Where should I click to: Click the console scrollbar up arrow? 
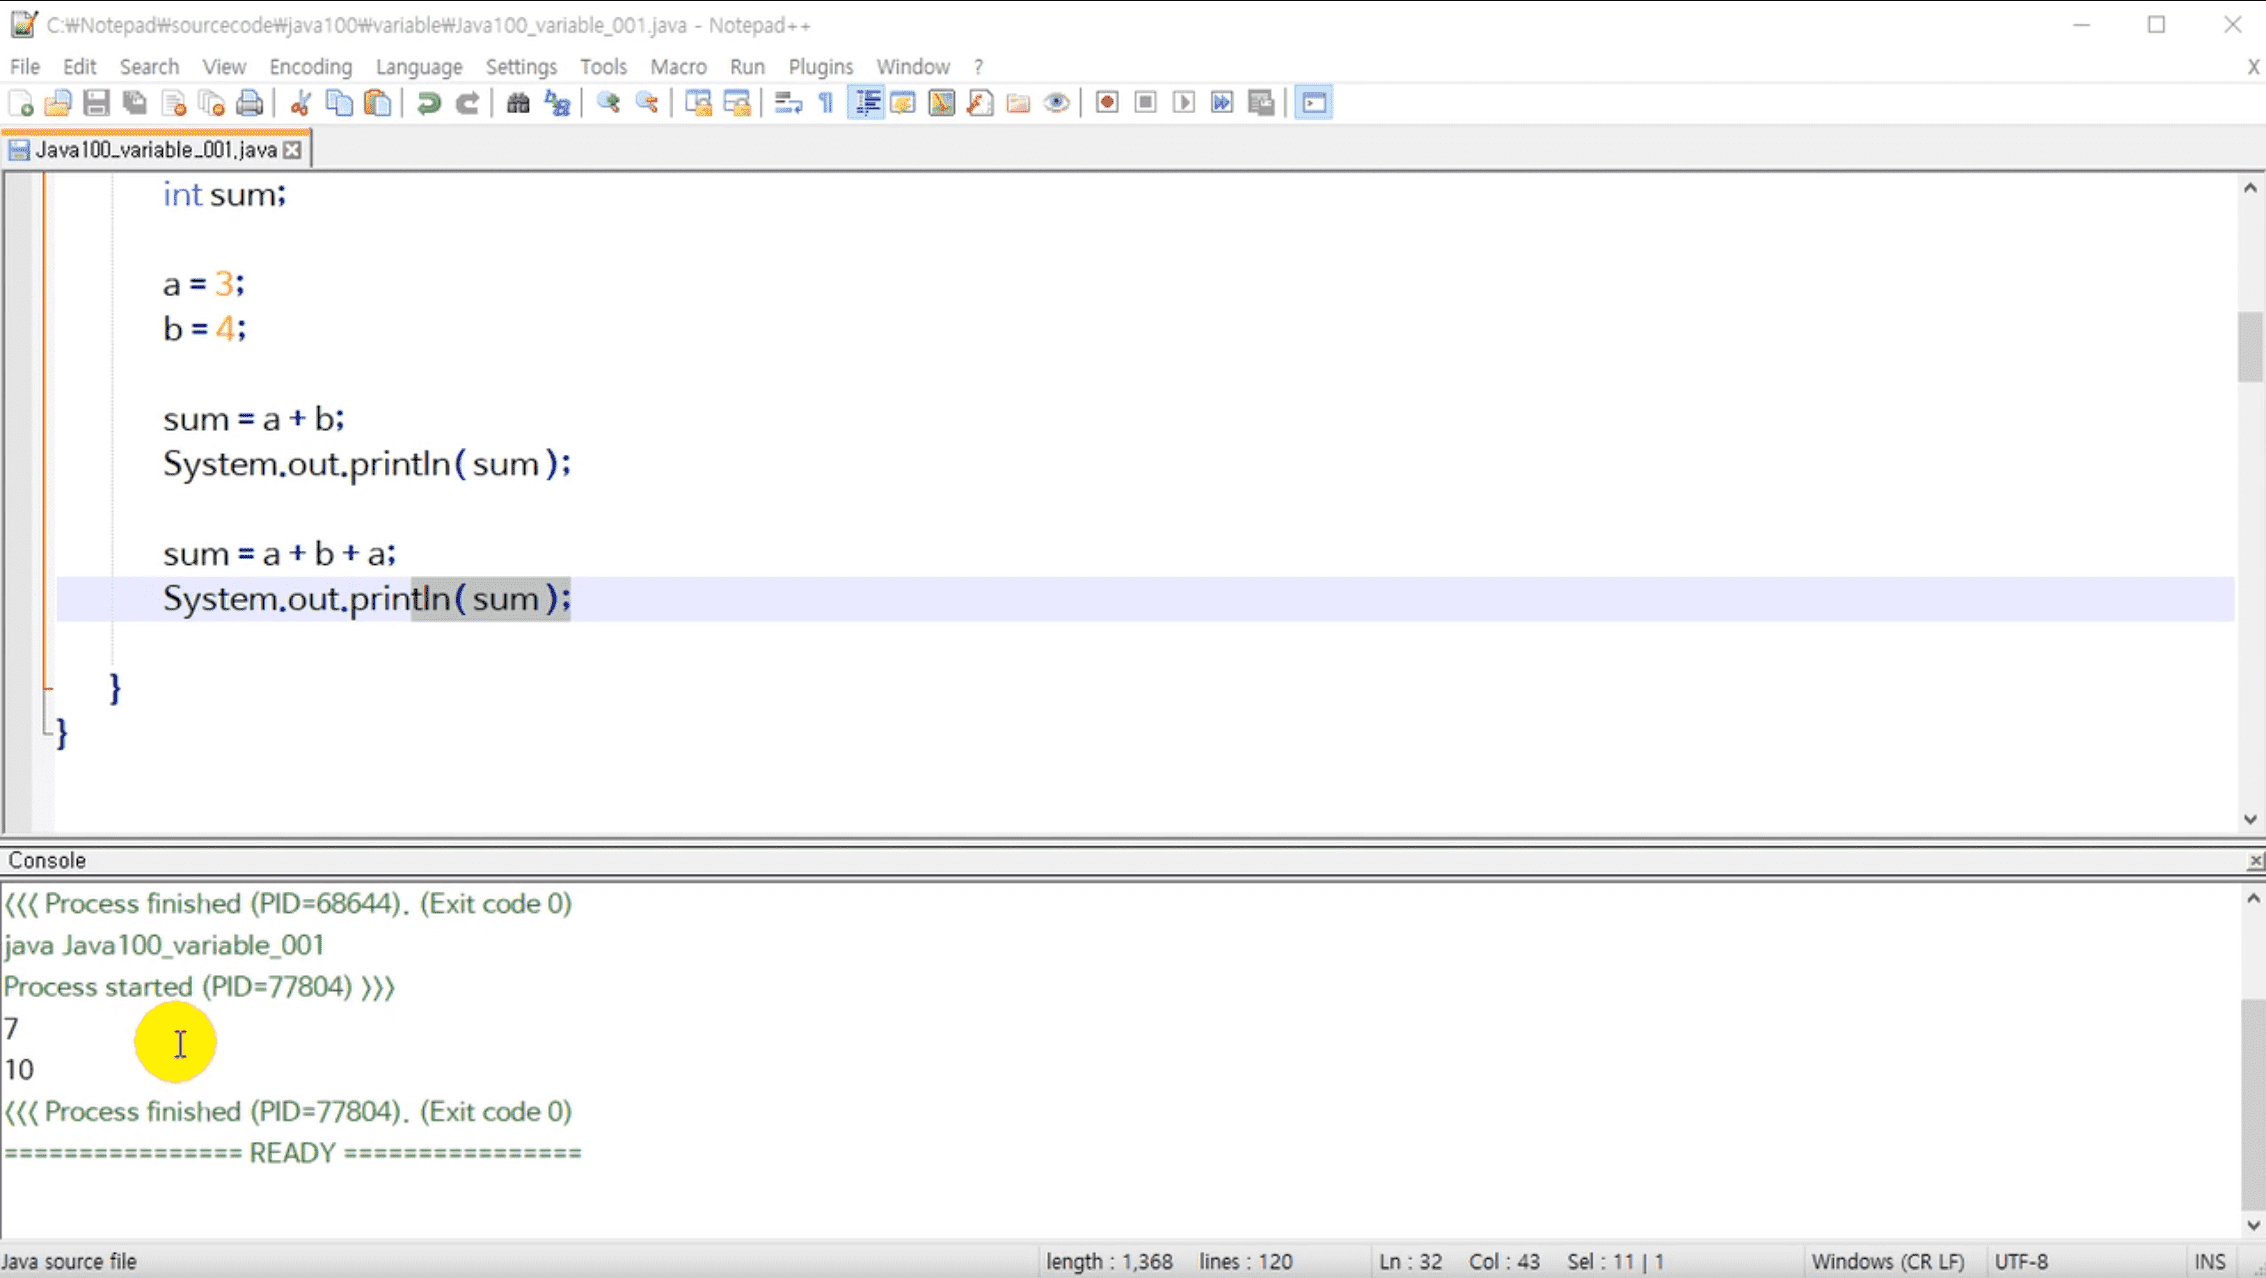(2253, 899)
